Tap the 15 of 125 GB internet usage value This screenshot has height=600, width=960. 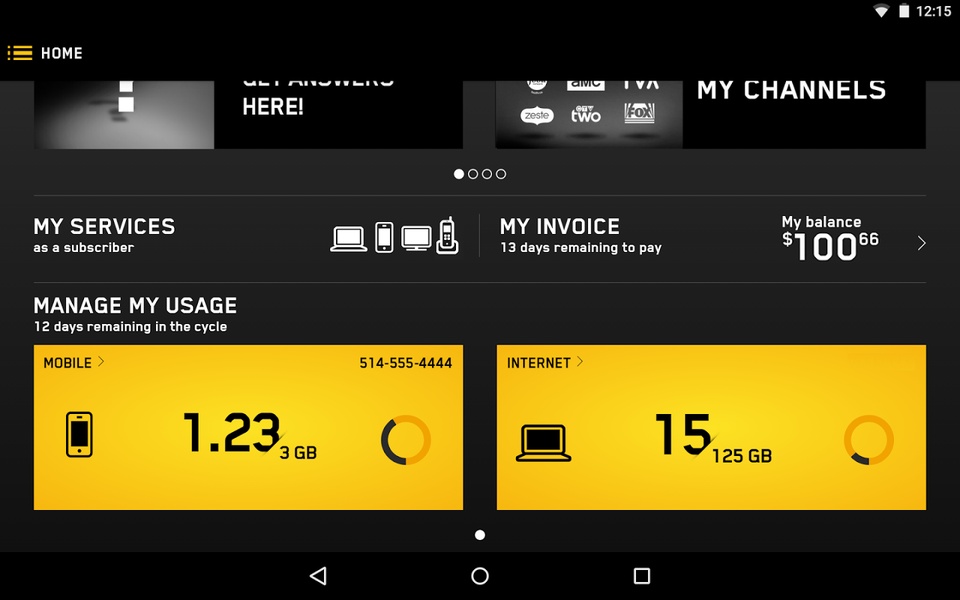(x=713, y=437)
